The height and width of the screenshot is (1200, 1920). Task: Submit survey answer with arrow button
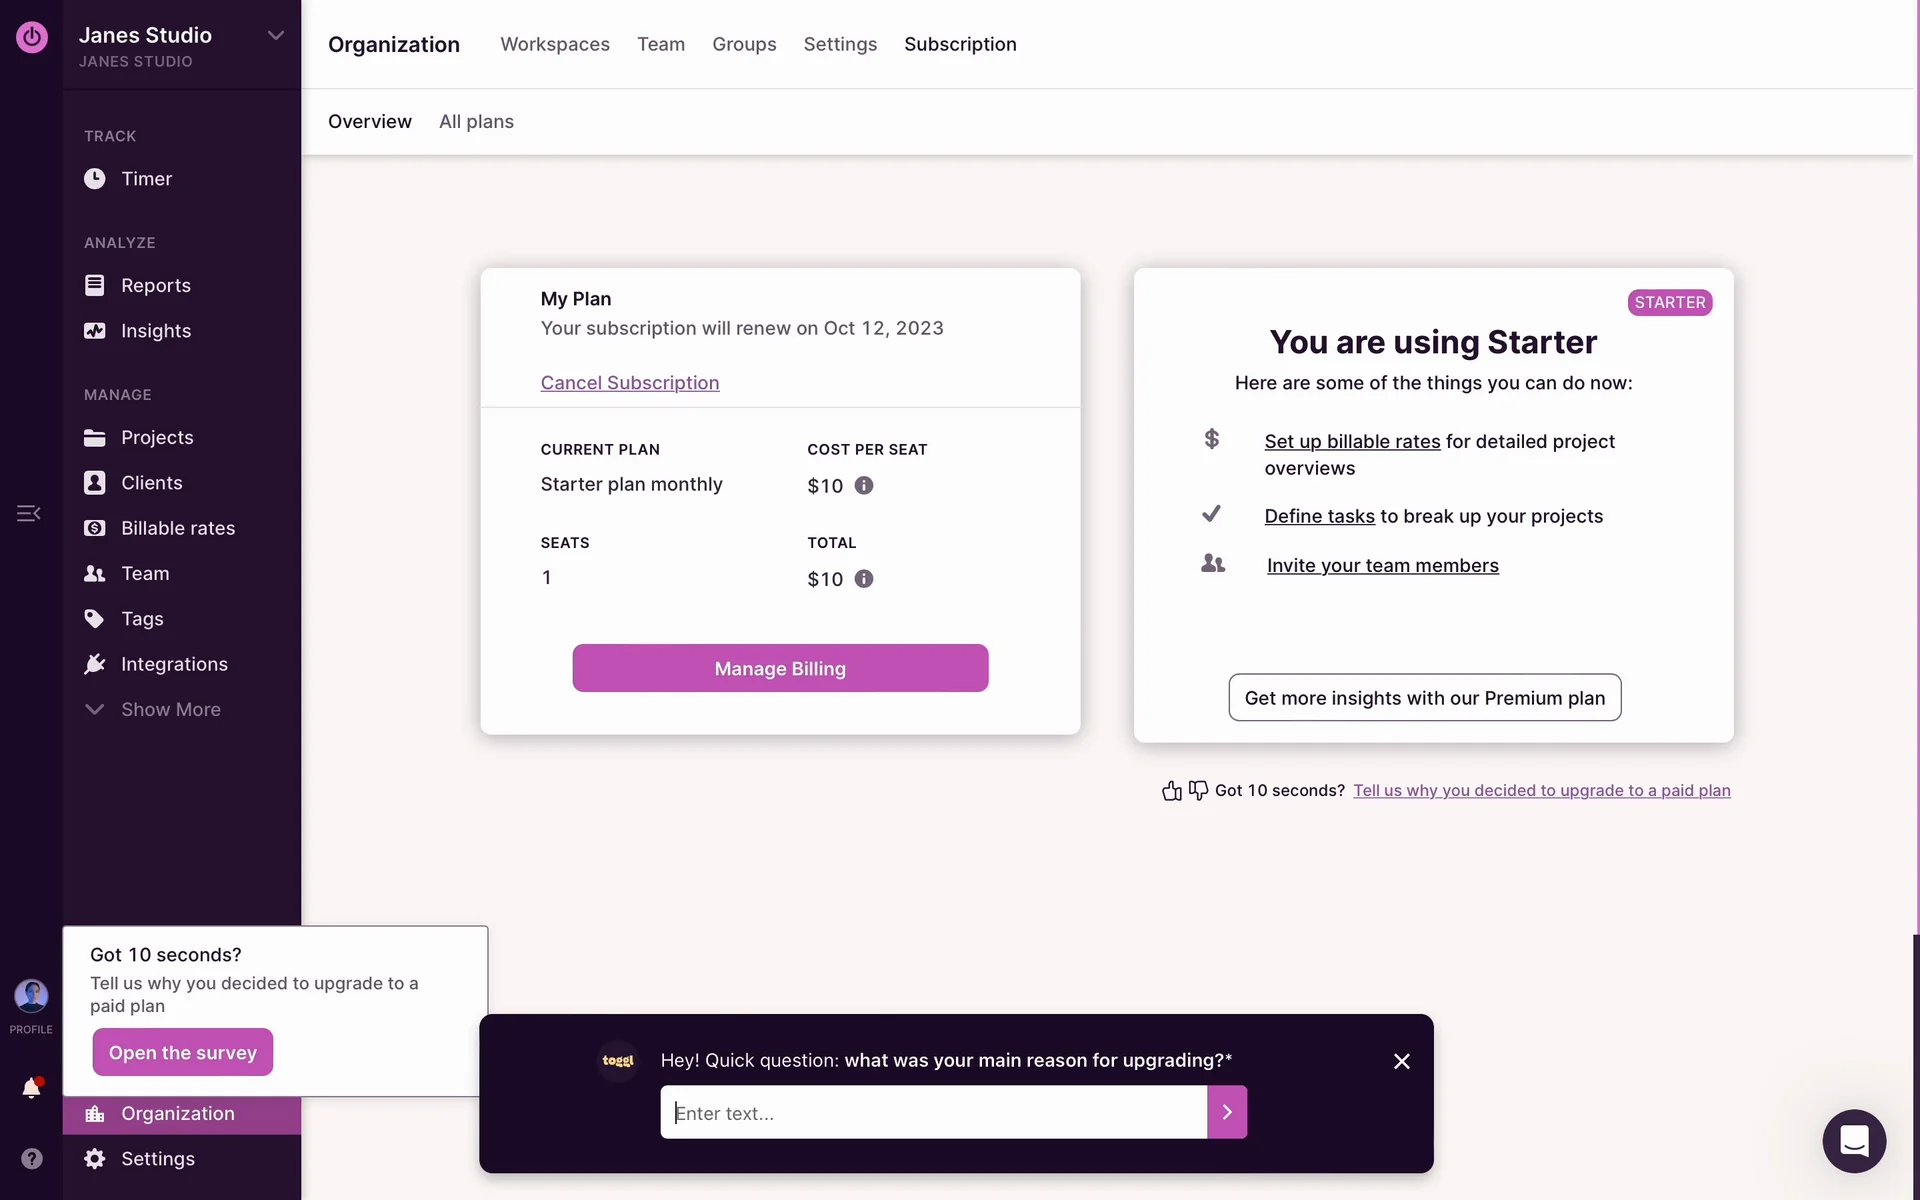[1227, 1113]
